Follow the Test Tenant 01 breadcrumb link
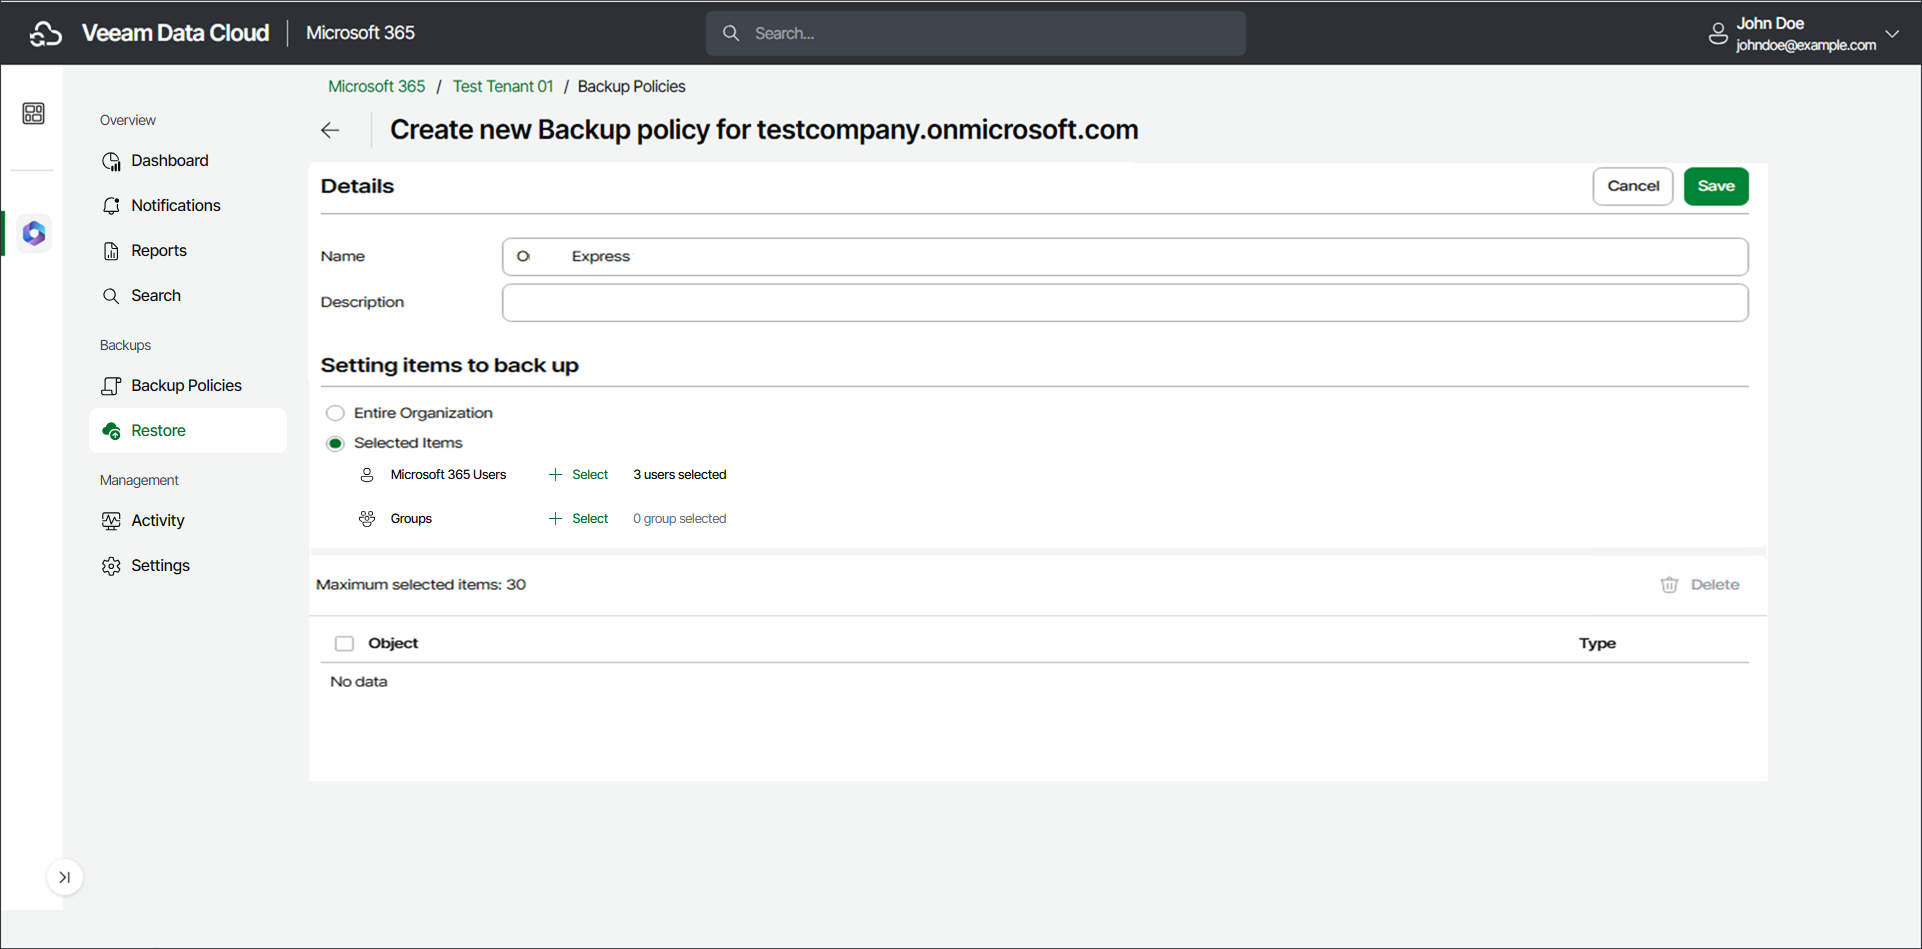Image resolution: width=1922 pixels, height=949 pixels. [x=503, y=87]
